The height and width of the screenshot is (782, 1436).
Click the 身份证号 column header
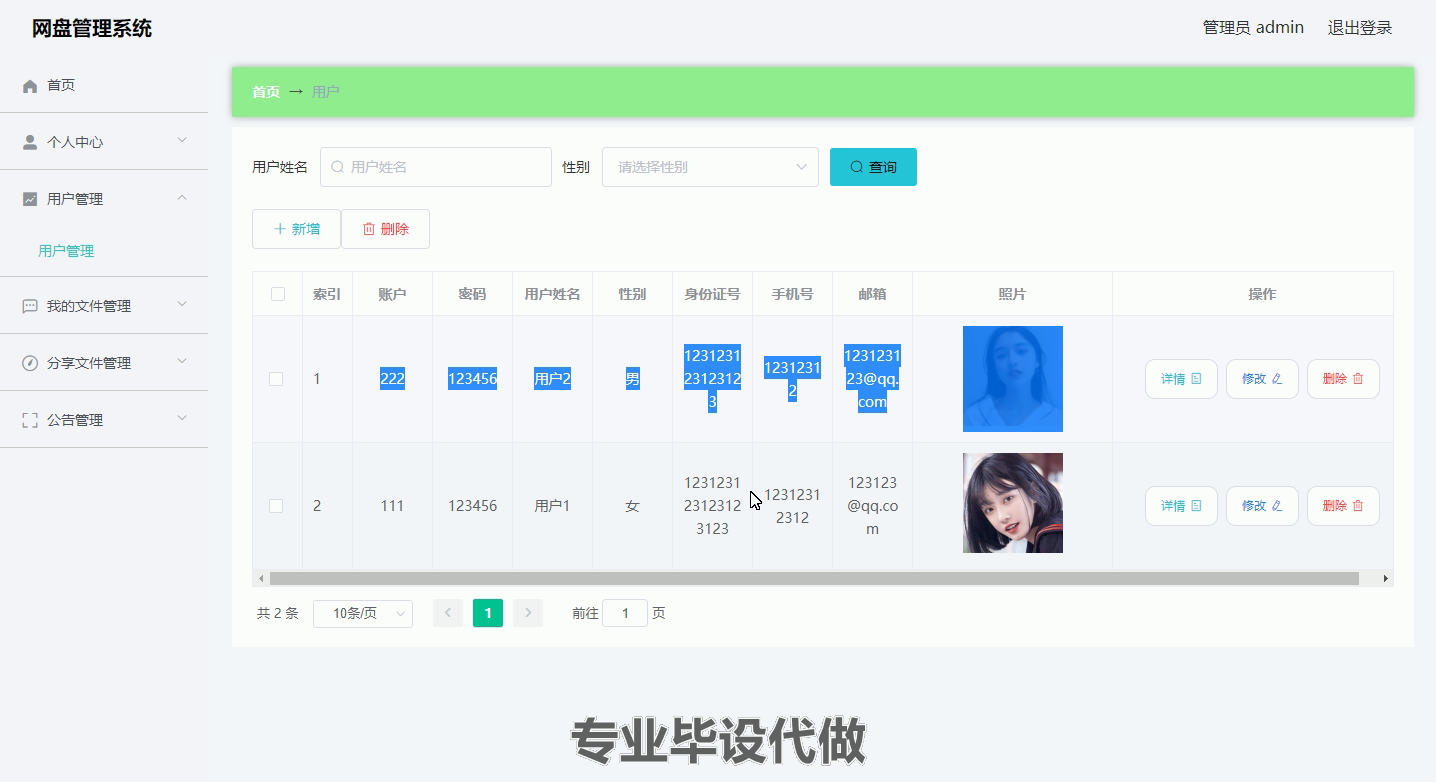(712, 294)
